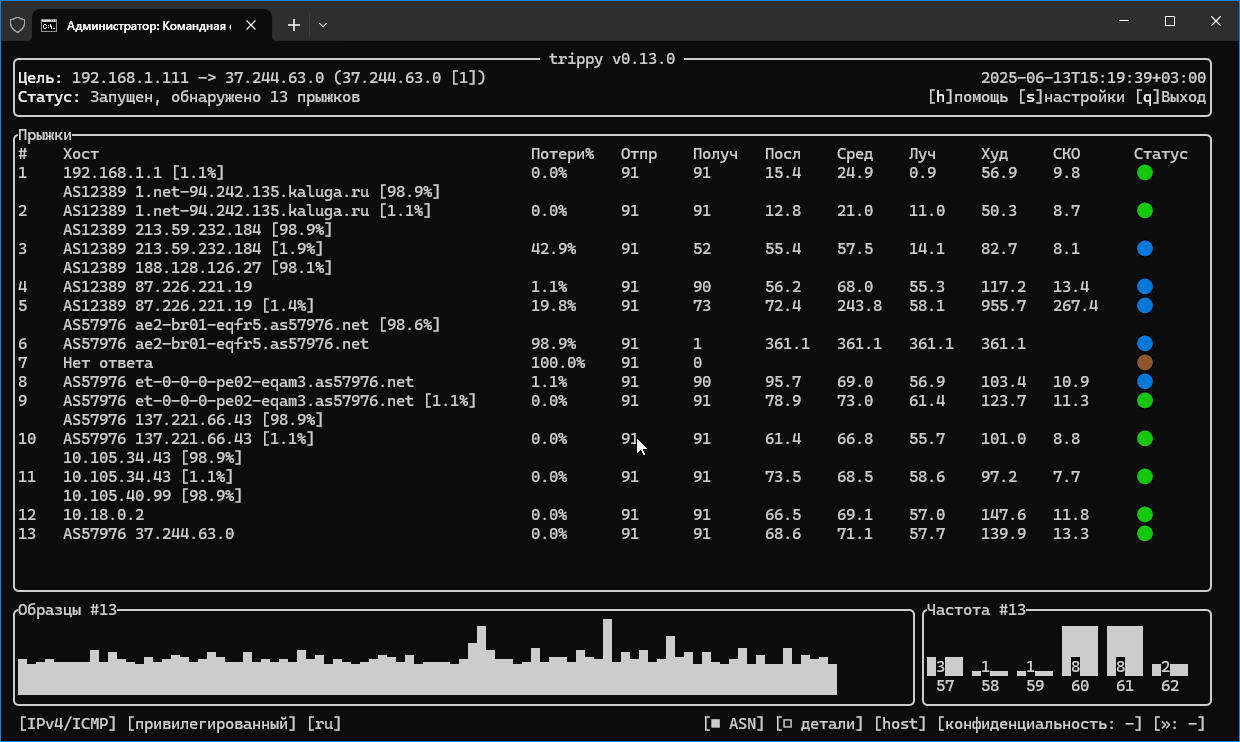Click the green status dot for hop 1
Viewport: 1240px width, 742px height.
click(1145, 172)
